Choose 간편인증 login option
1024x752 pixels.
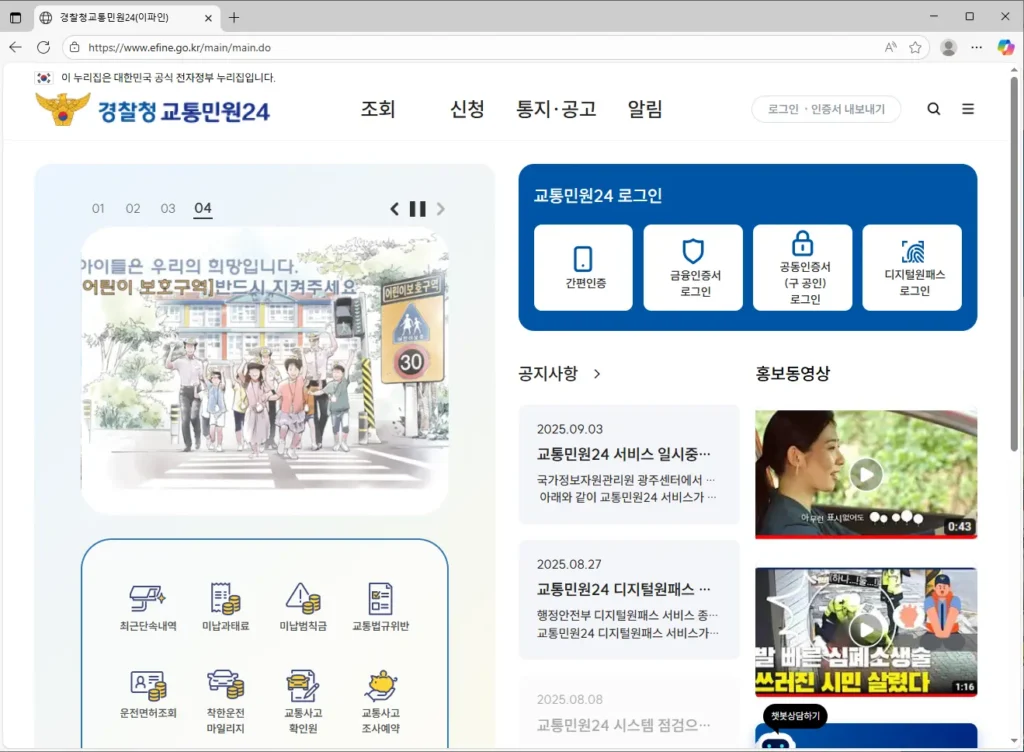pos(583,267)
